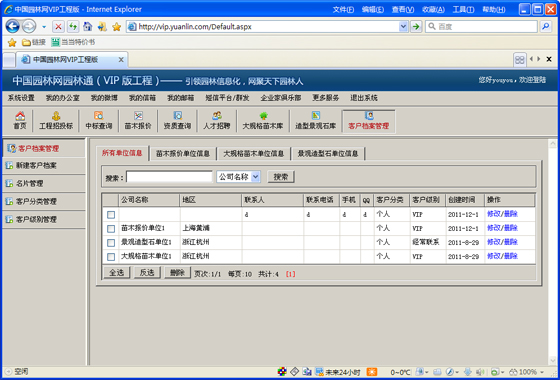Open the 我的办公室 menu
This screenshot has width=560, height=380.
(x=62, y=98)
